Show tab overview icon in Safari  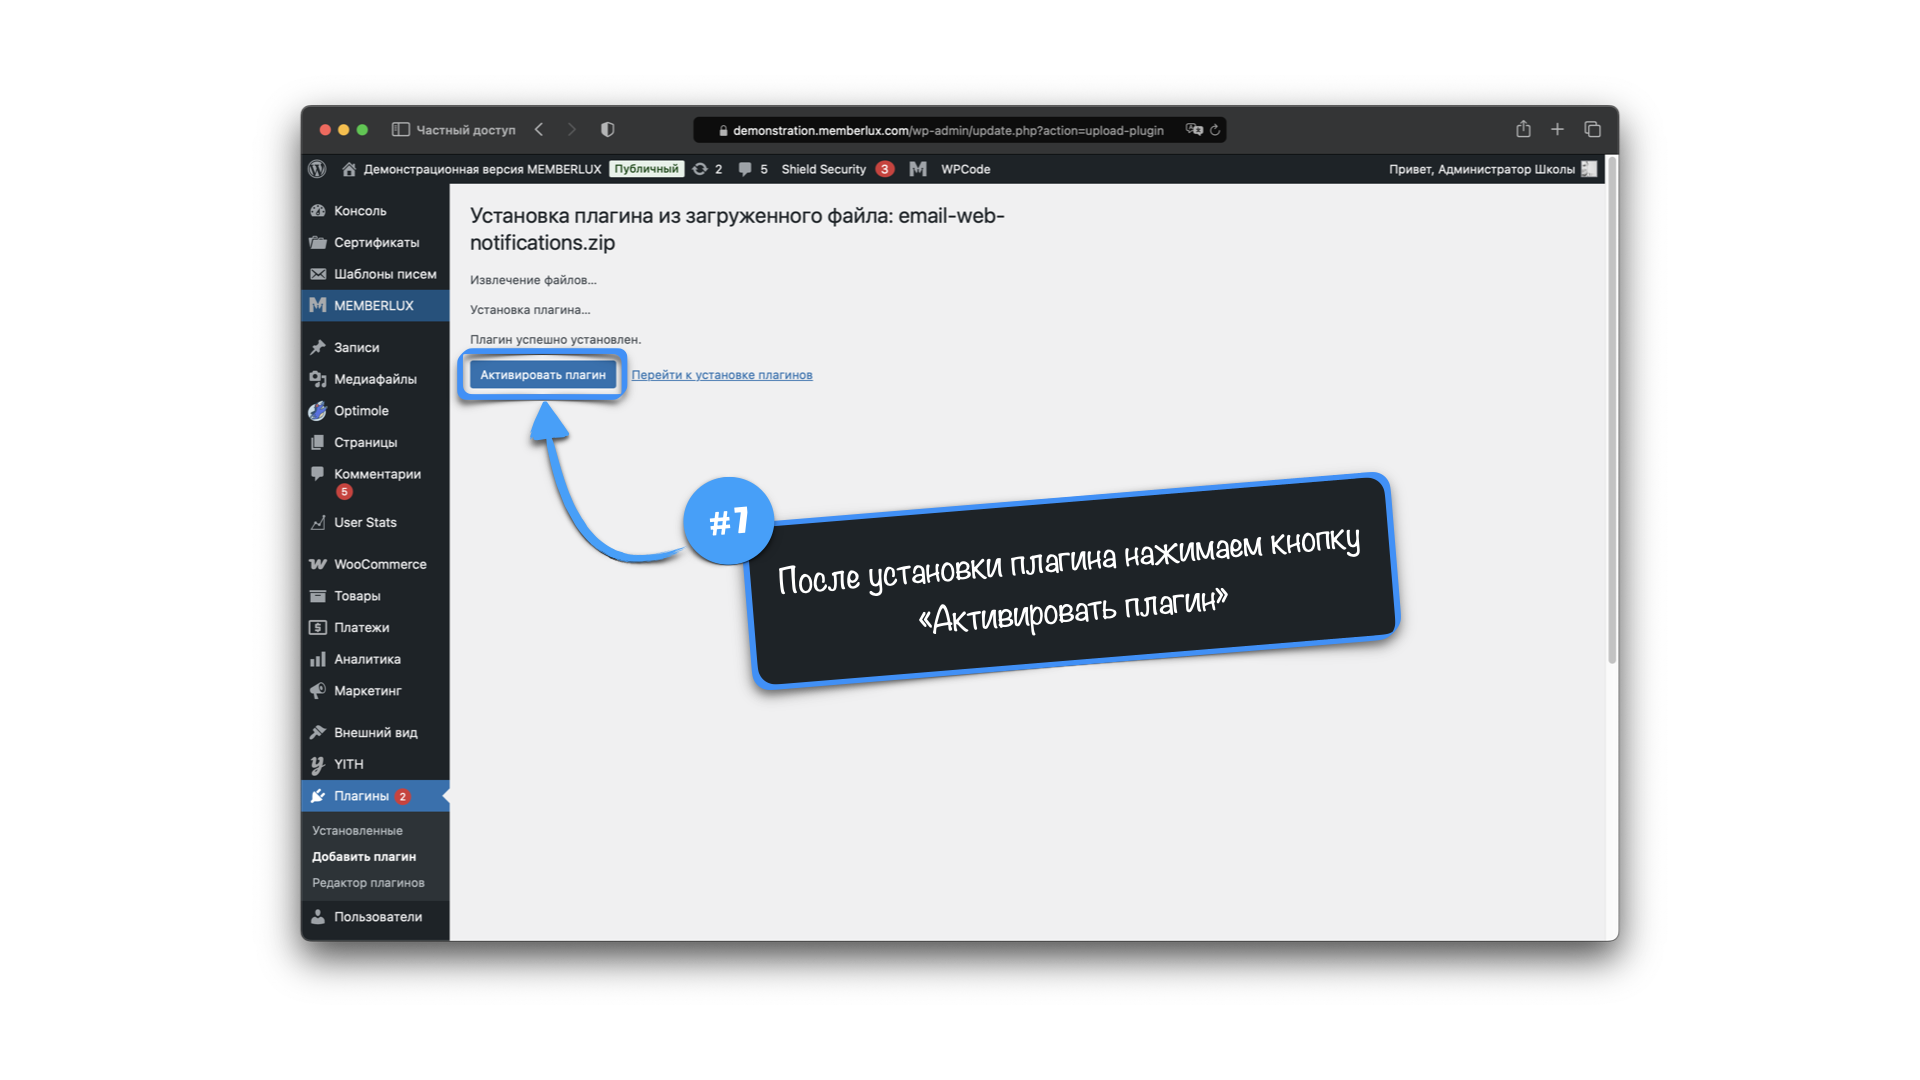(x=1592, y=130)
